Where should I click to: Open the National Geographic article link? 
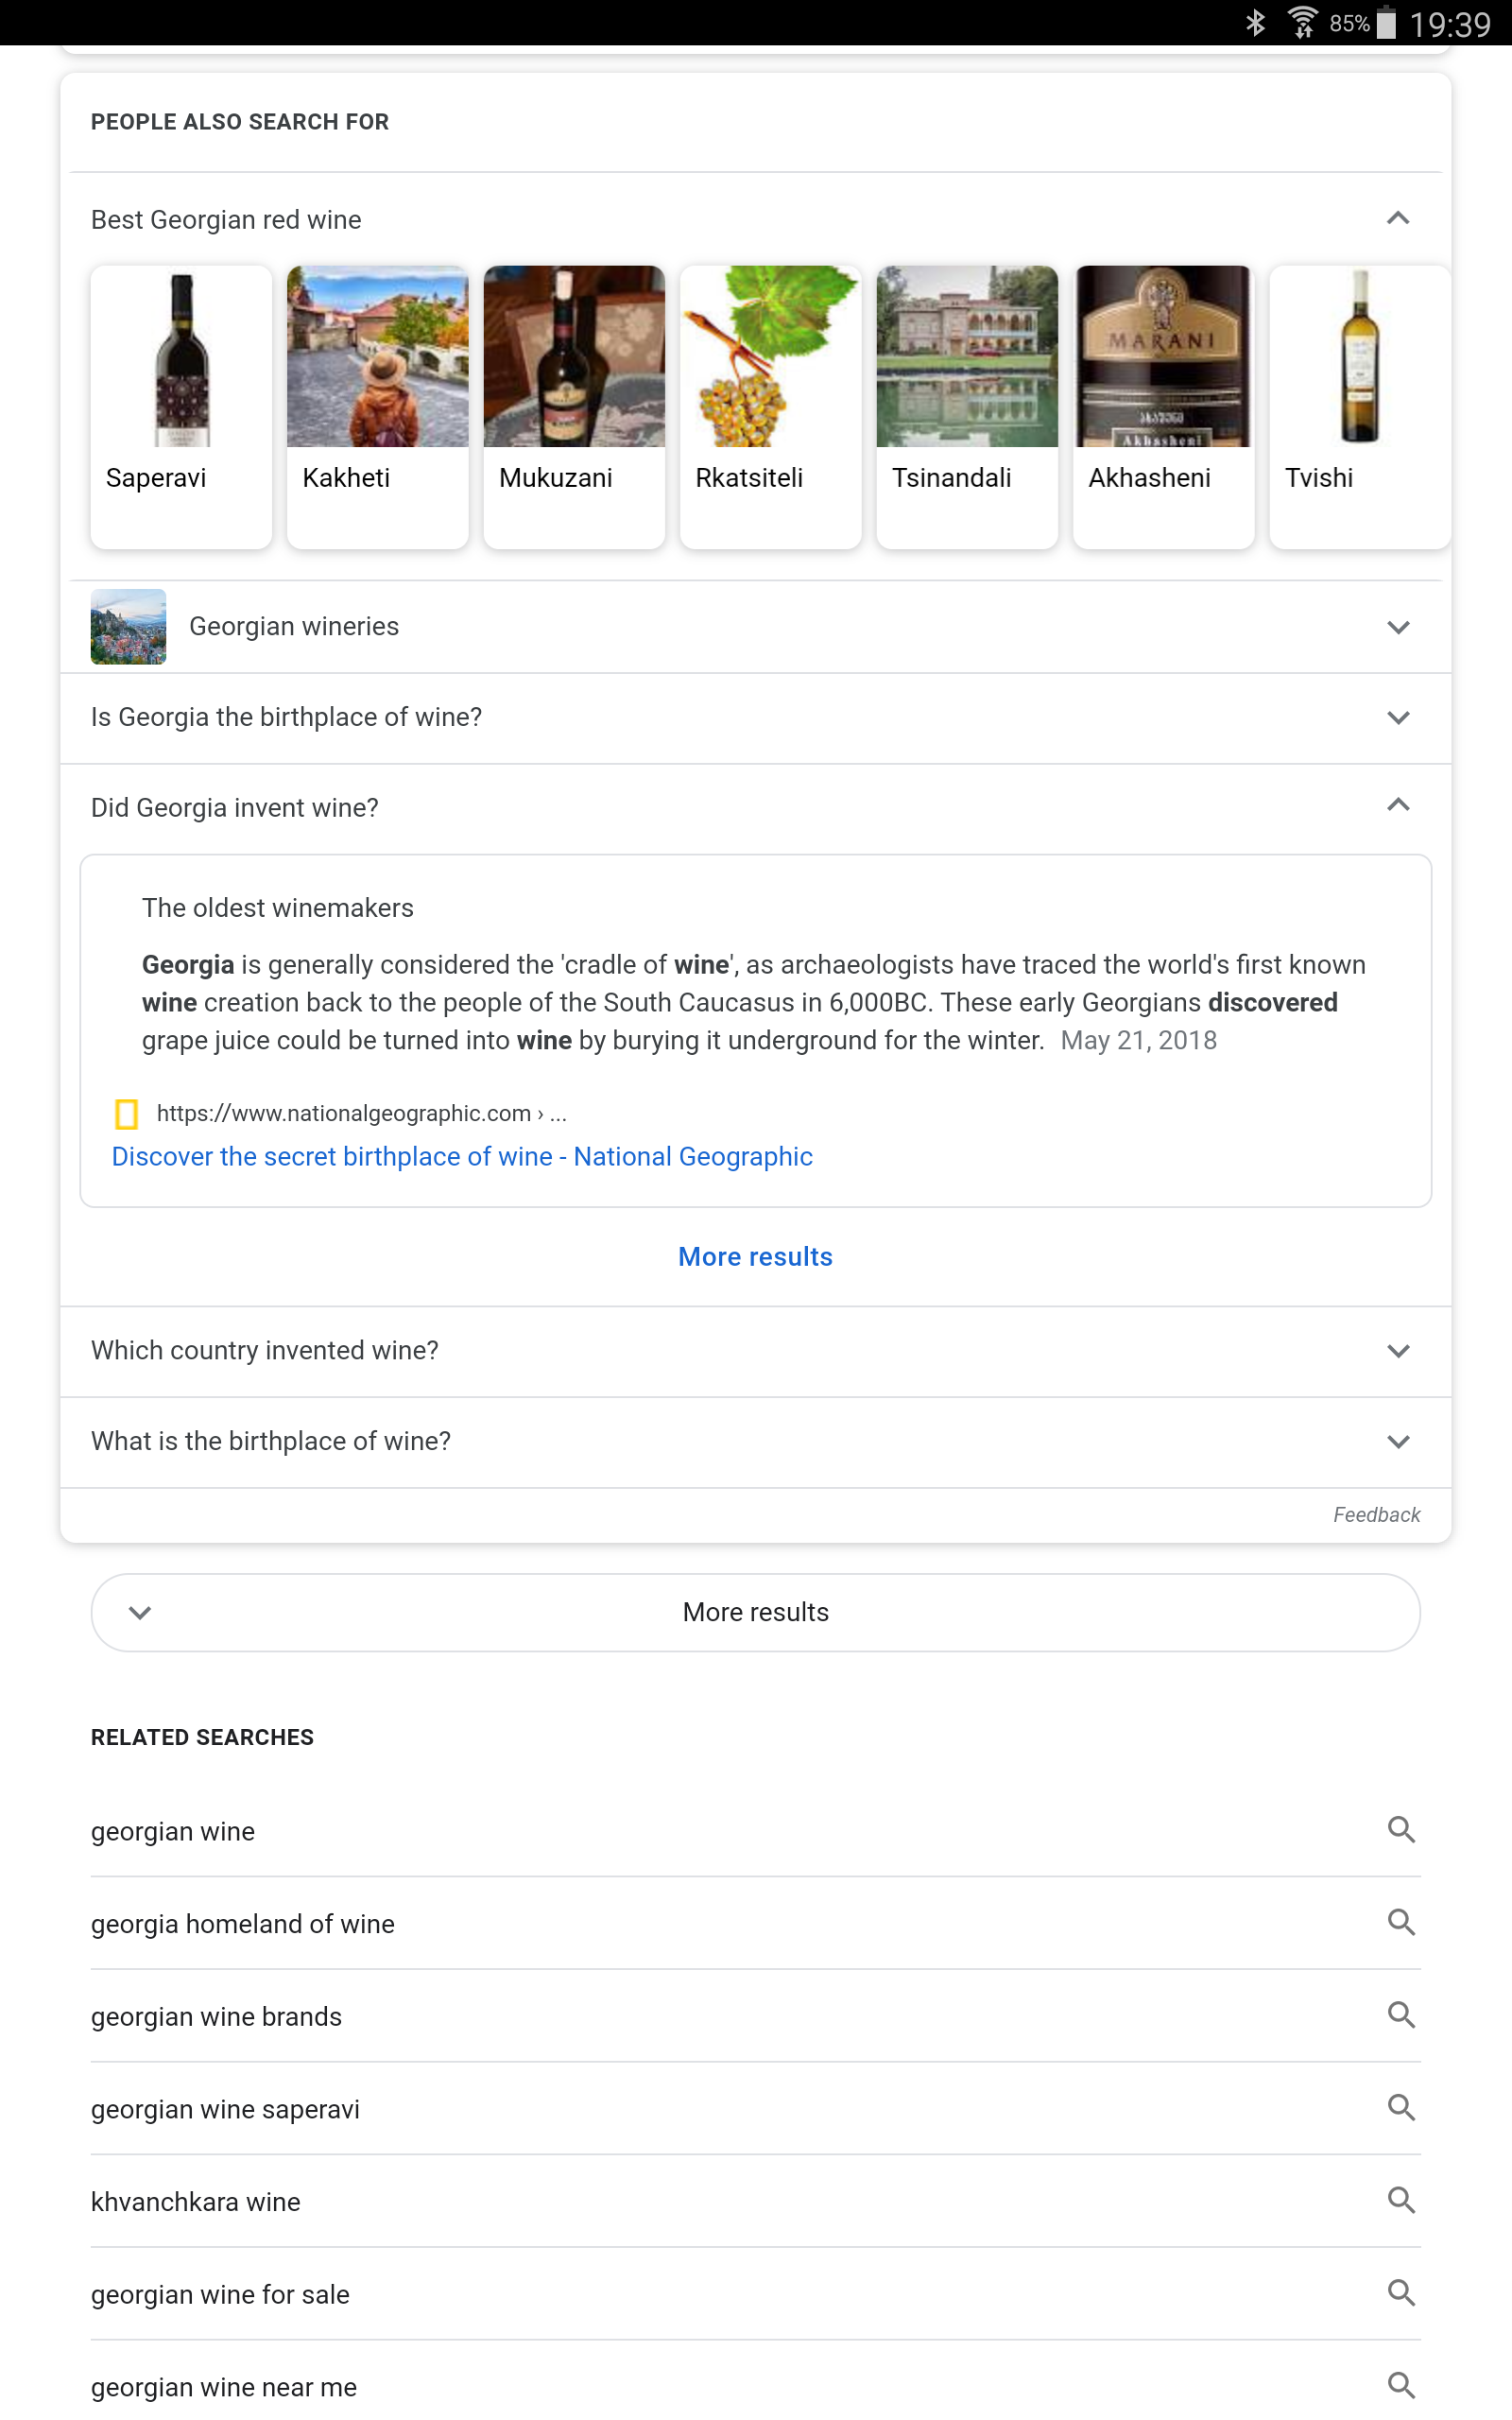pyautogui.click(x=462, y=1157)
